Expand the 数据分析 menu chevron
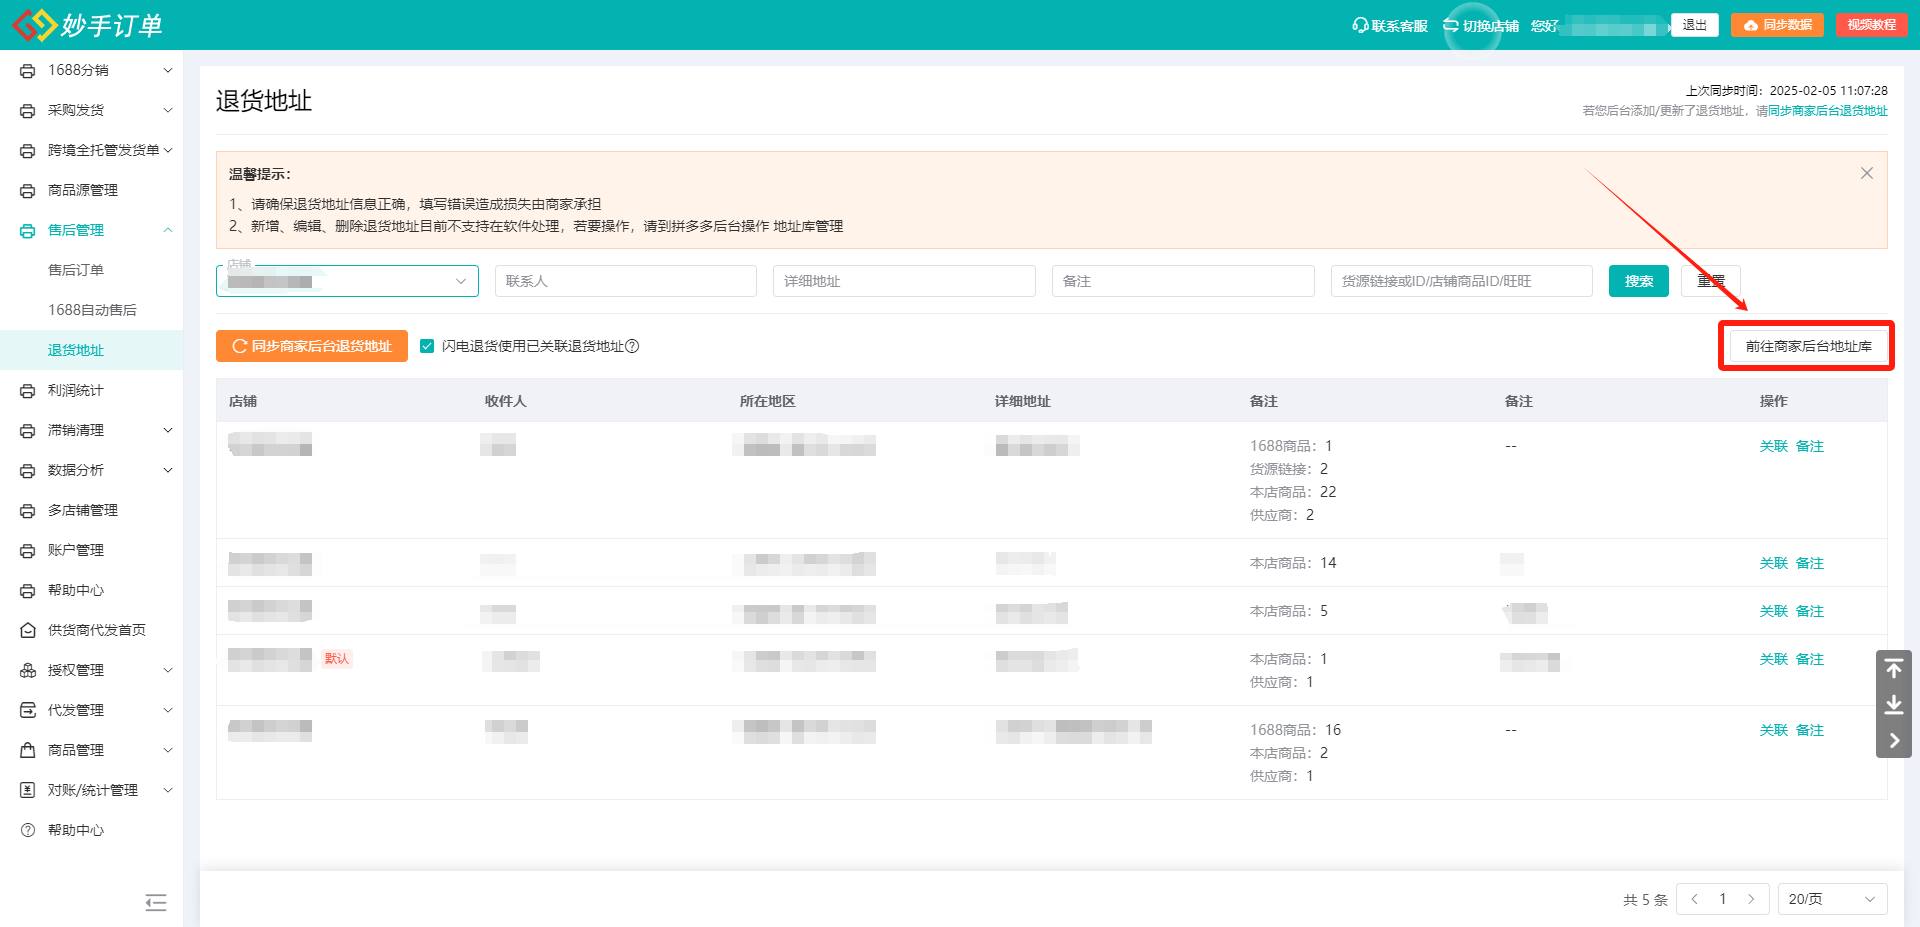 click(168, 470)
